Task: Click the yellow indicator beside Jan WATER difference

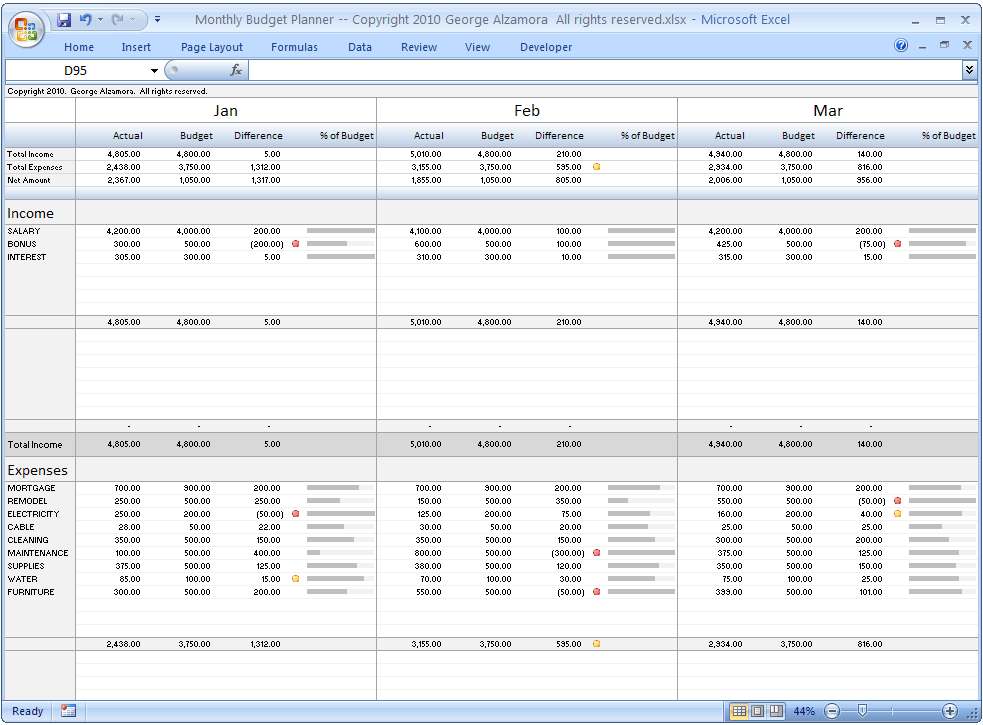Action: [x=295, y=579]
